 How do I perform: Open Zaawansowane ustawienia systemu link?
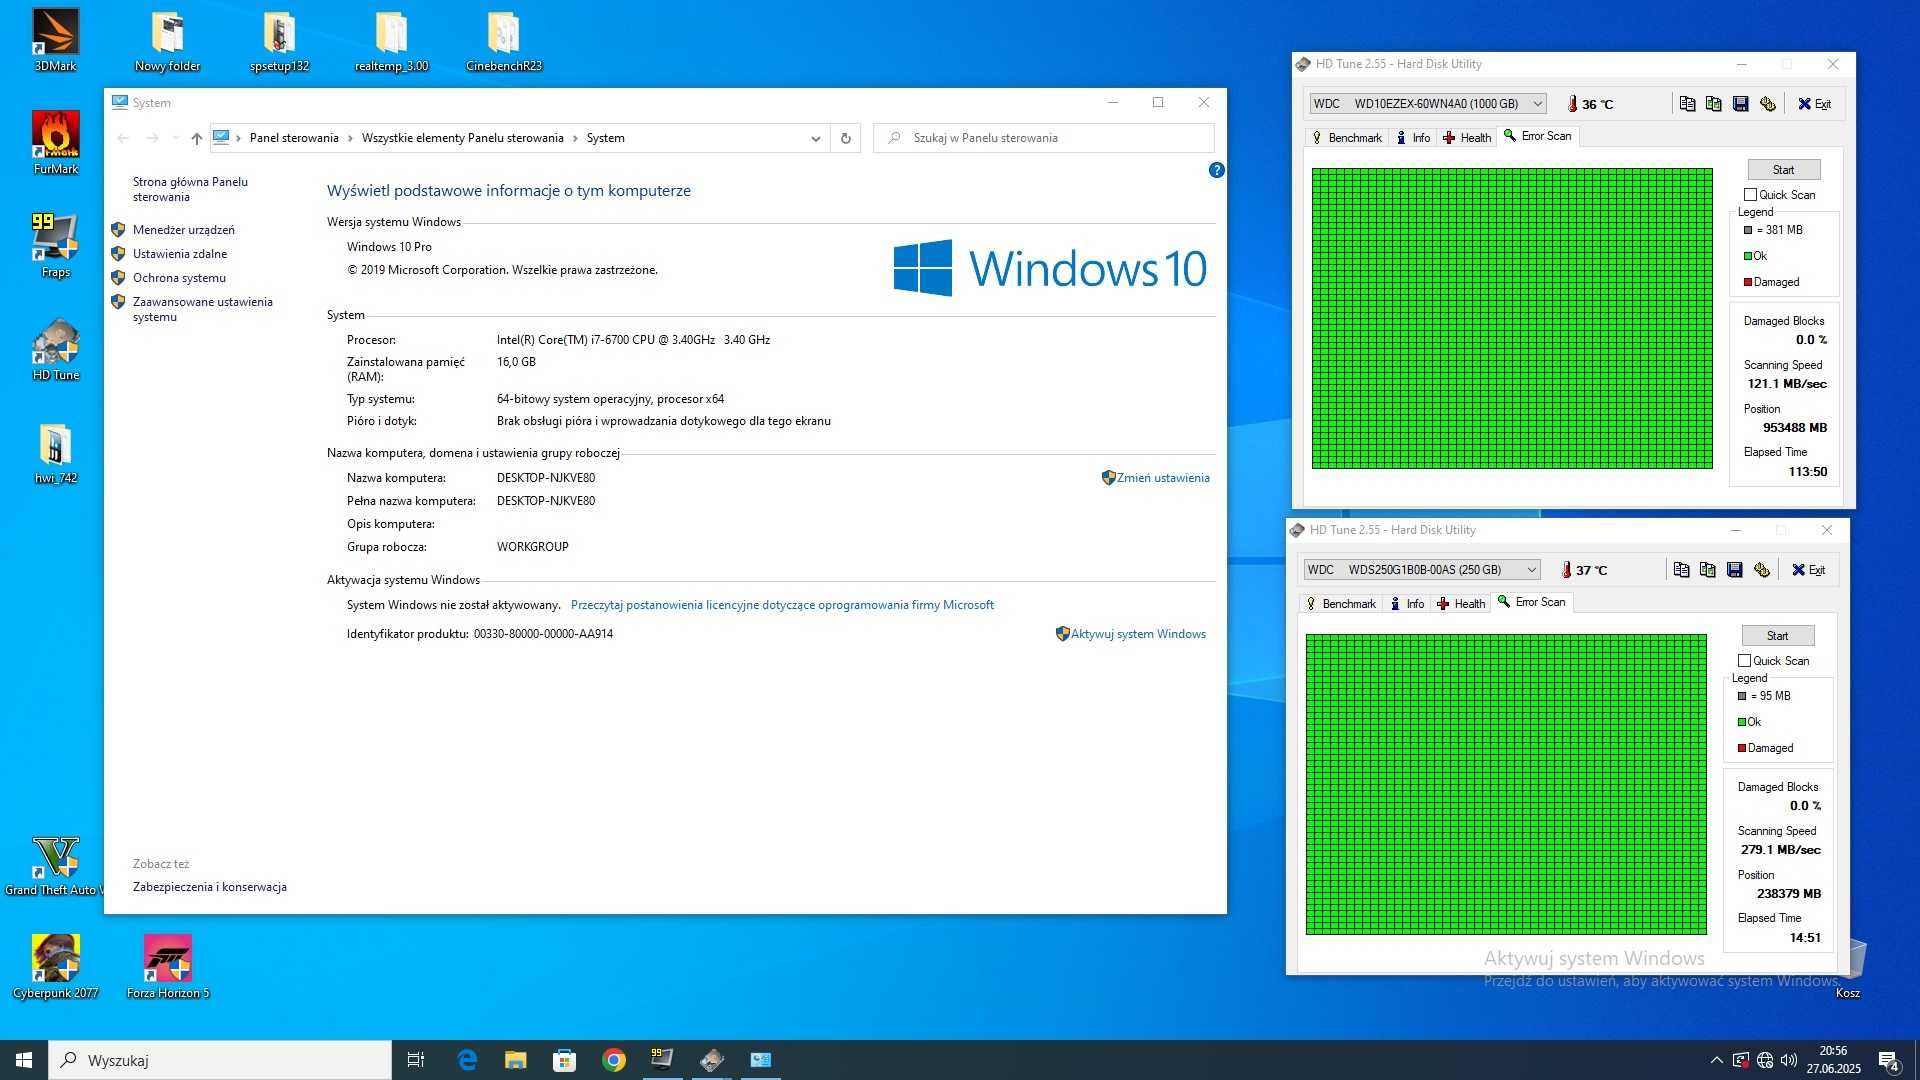click(203, 309)
